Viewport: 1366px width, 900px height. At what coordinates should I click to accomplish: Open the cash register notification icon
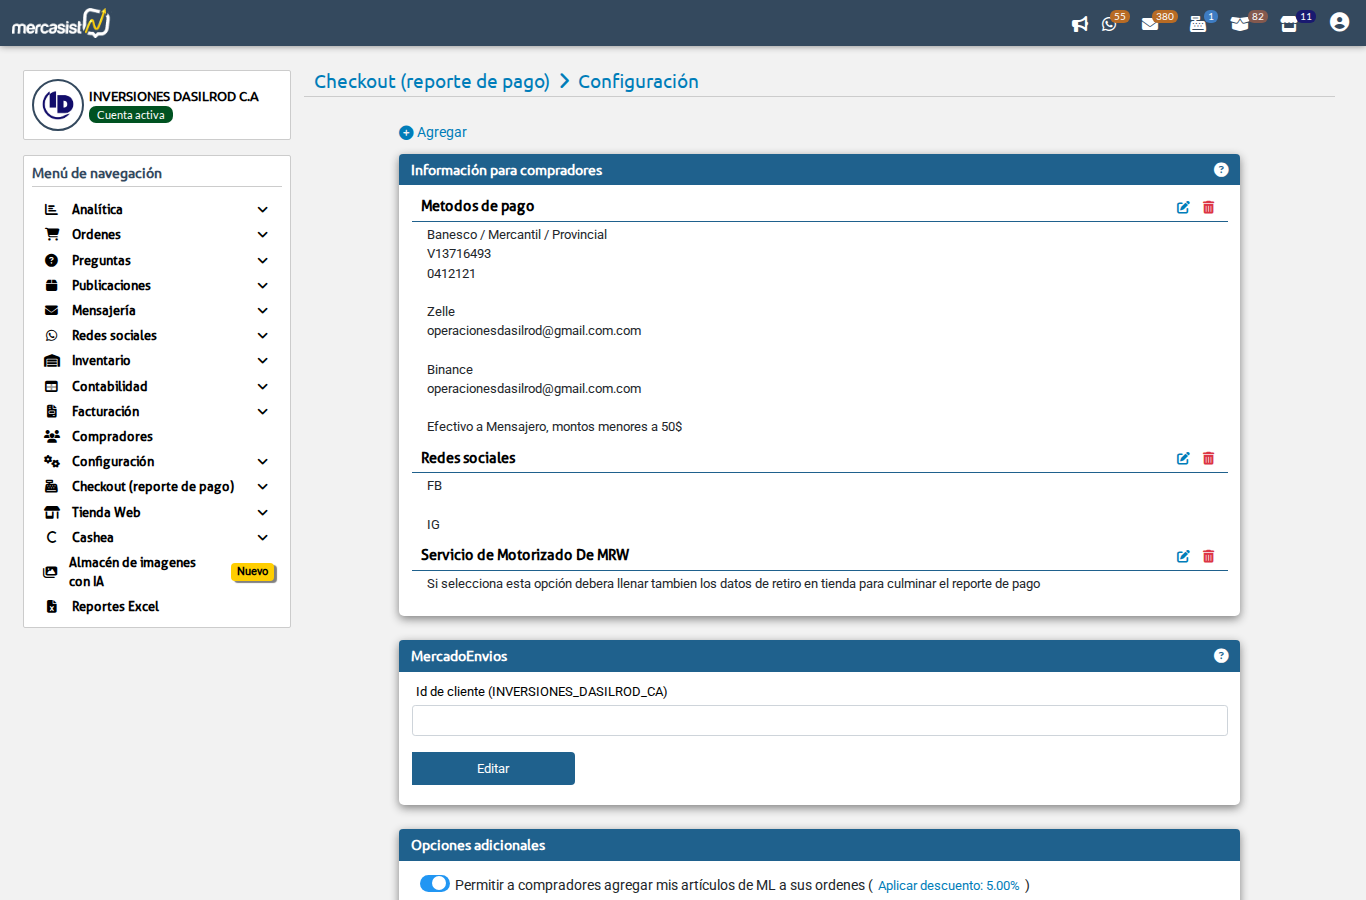1199,23
